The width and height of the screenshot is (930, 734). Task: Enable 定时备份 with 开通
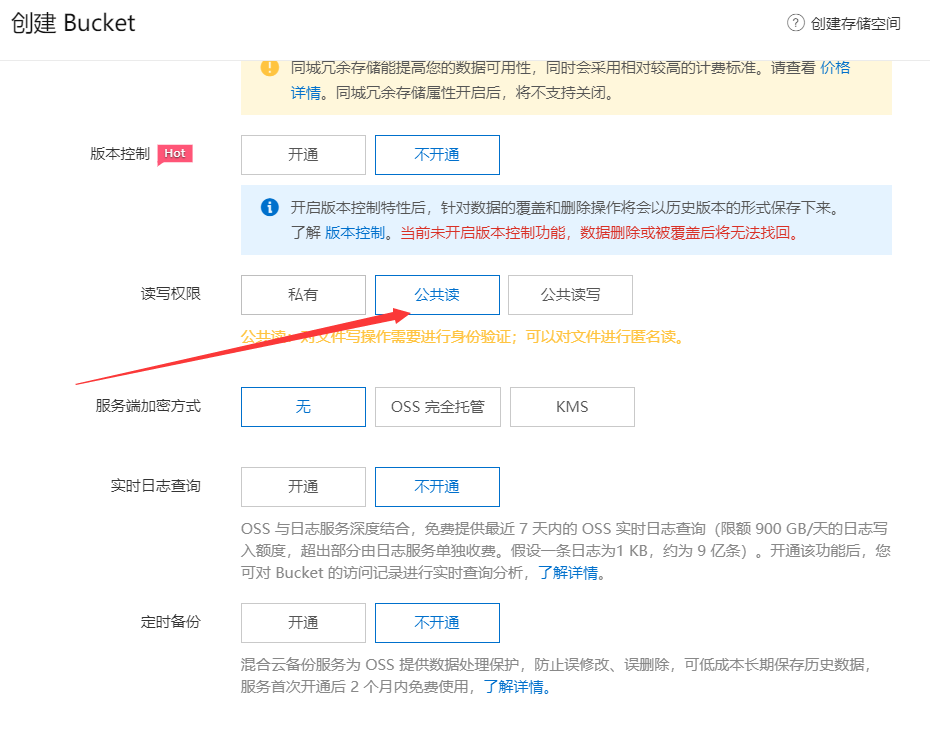(x=303, y=623)
